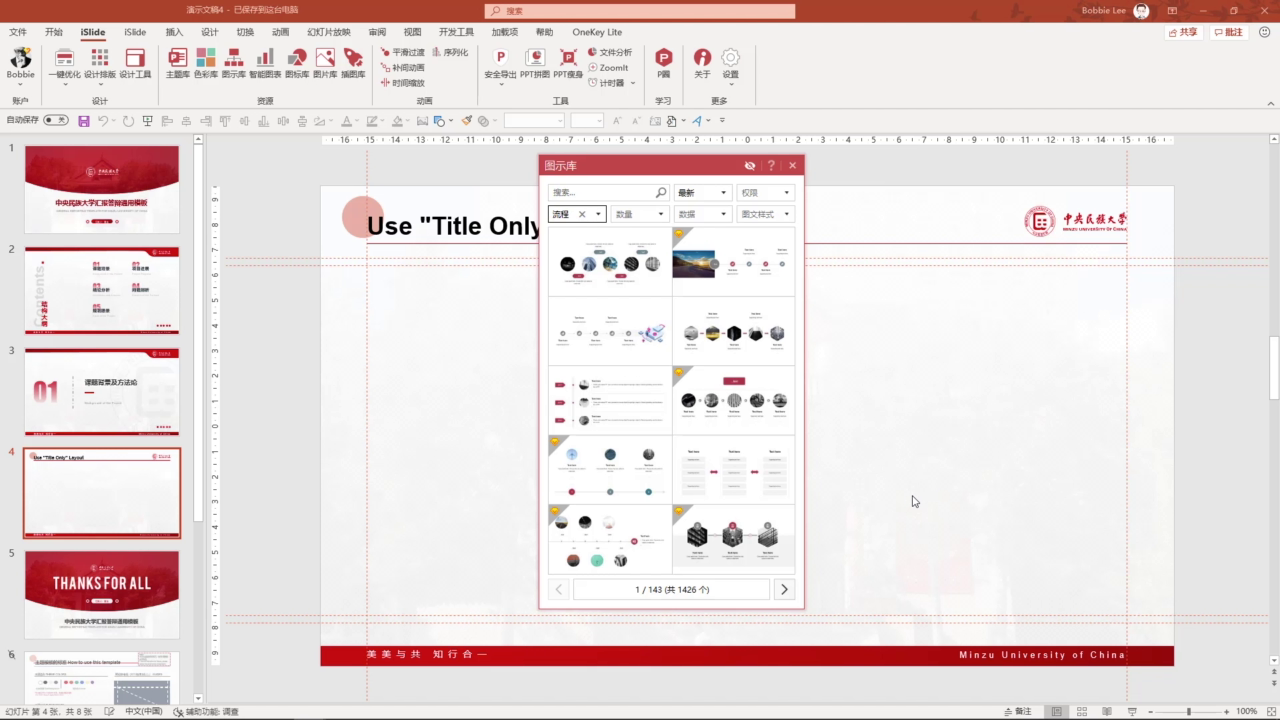
Task: Switch to the 开始 ribbon tab
Action: pyautogui.click(x=53, y=32)
